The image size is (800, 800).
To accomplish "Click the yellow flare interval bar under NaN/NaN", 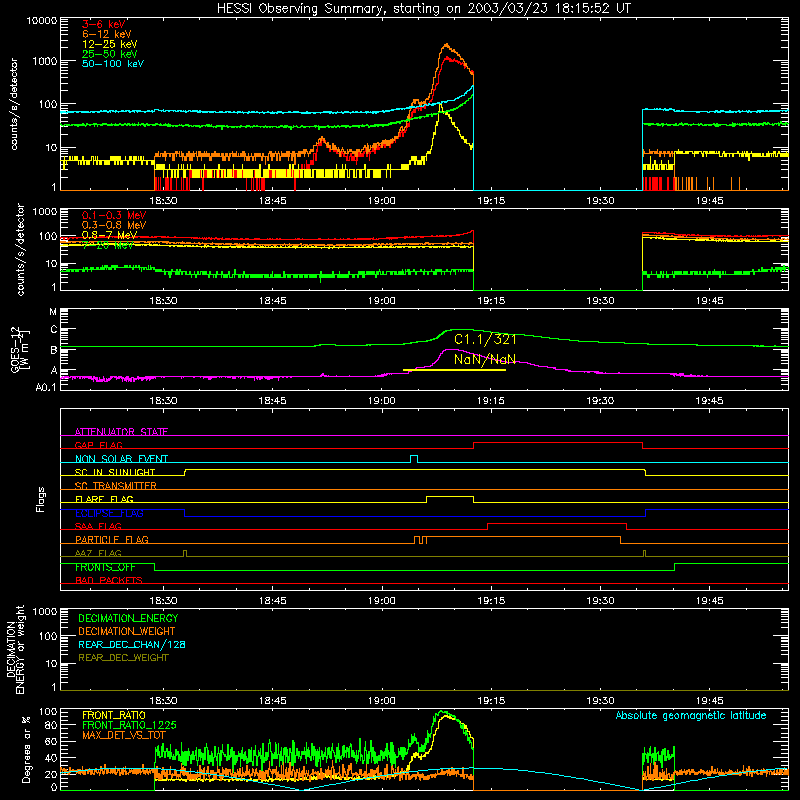I will (x=454, y=370).
